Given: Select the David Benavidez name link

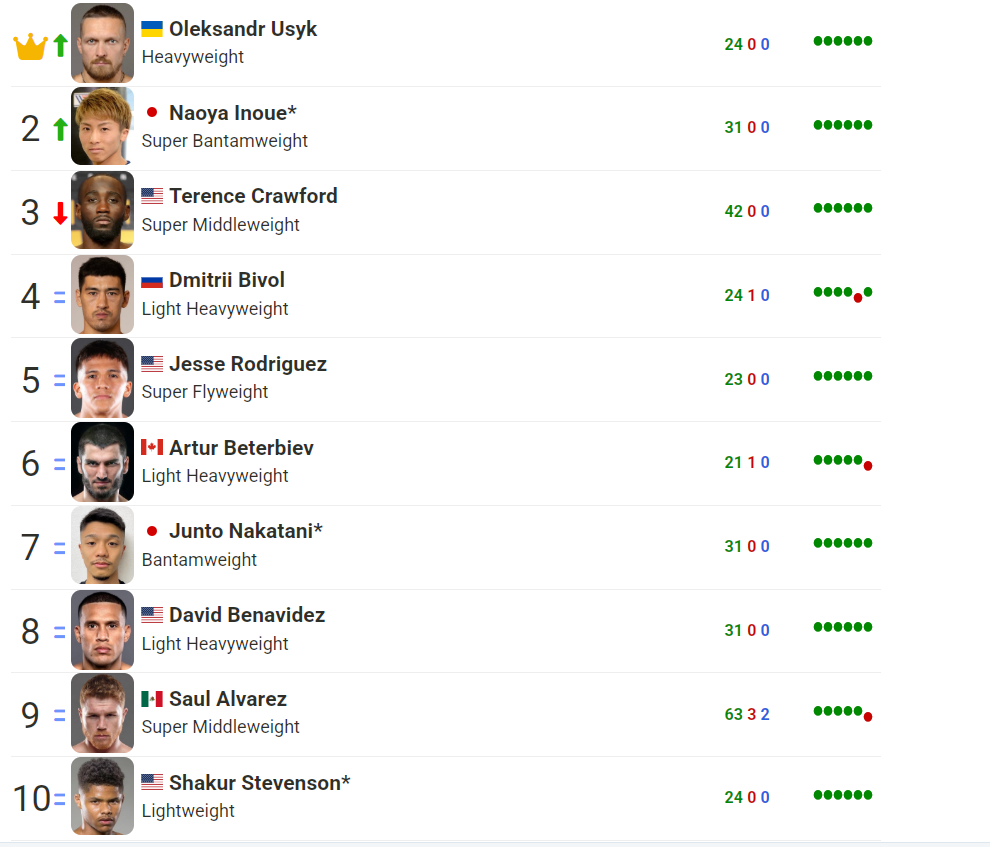Looking at the screenshot, I should click(x=247, y=615).
